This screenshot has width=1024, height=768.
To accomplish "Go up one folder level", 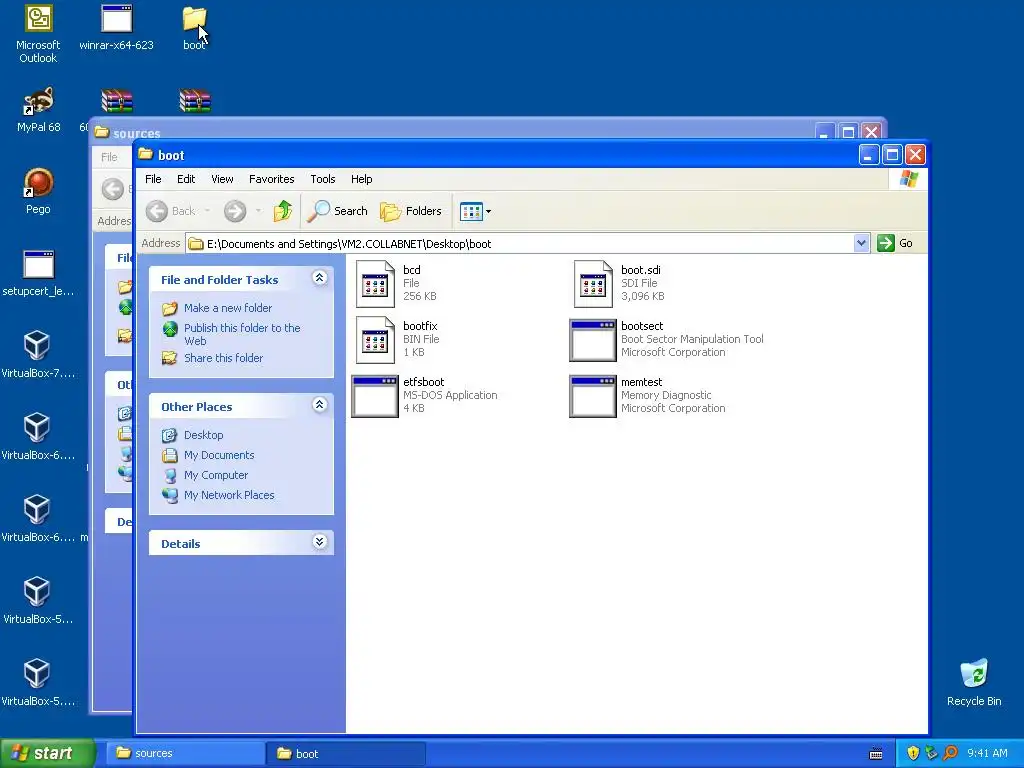I will [x=283, y=211].
